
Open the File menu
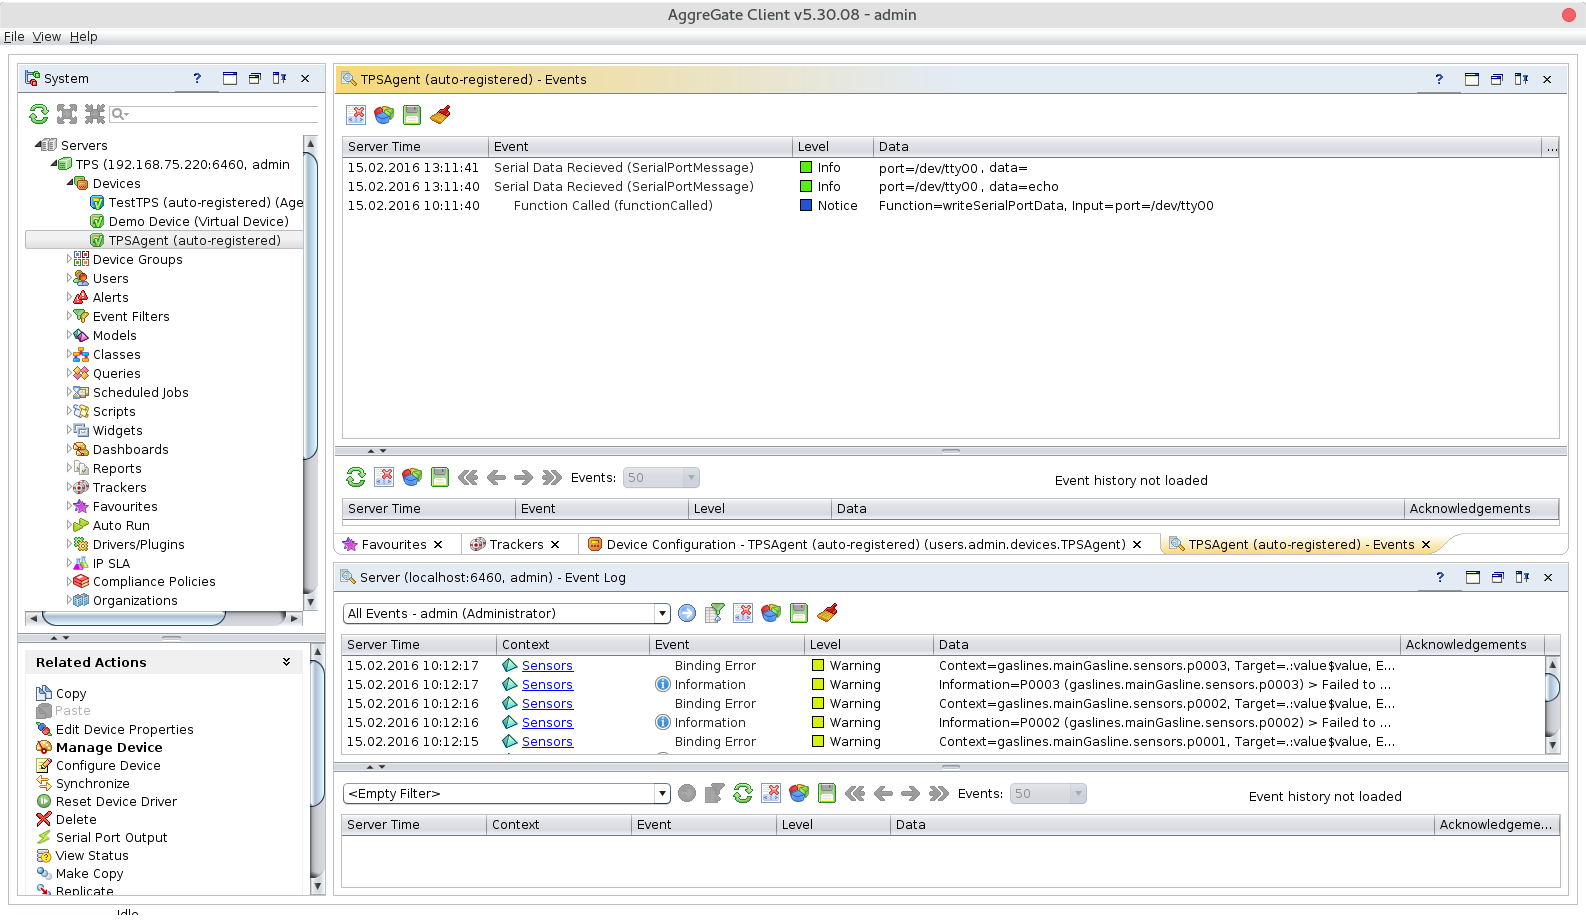[14, 37]
